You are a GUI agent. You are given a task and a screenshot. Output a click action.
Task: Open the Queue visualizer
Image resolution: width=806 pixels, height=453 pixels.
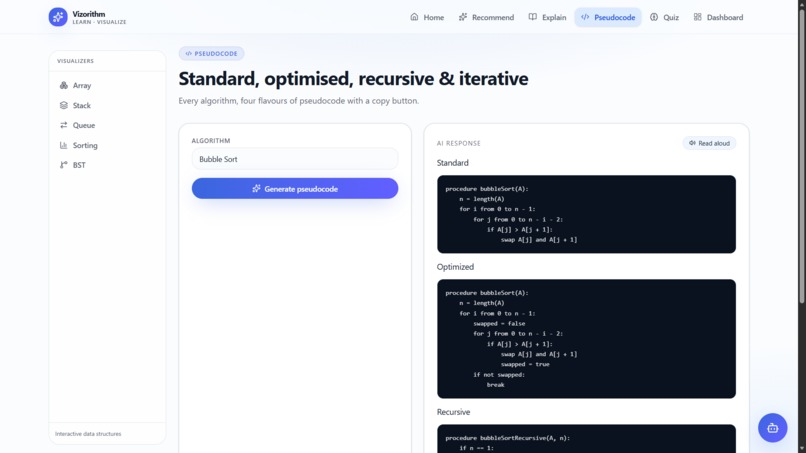[107, 125]
